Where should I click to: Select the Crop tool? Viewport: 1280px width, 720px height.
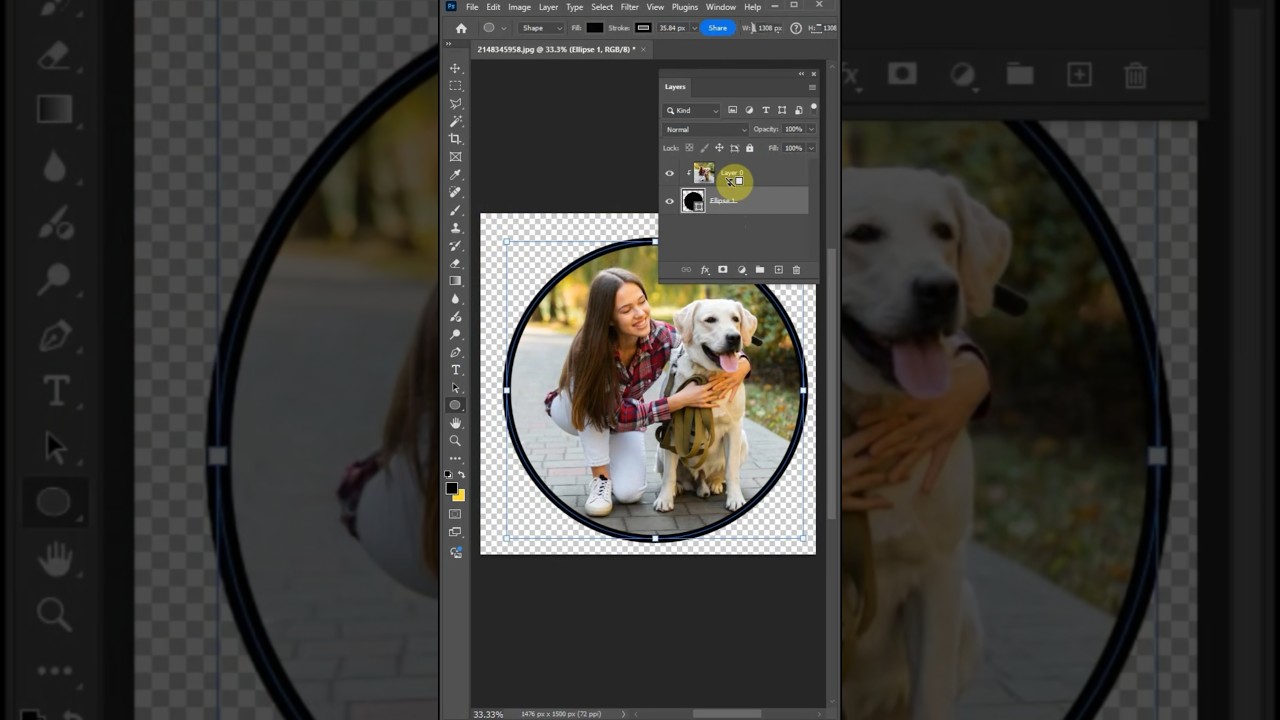pos(455,139)
